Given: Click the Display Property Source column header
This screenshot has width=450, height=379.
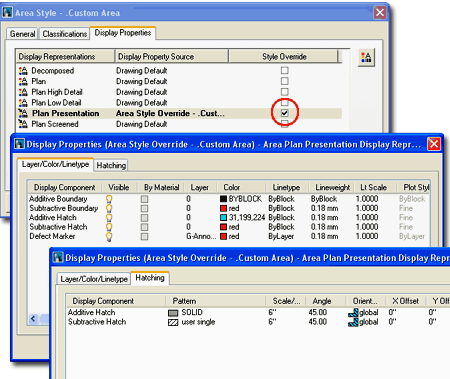Looking at the screenshot, I should click(172, 57).
